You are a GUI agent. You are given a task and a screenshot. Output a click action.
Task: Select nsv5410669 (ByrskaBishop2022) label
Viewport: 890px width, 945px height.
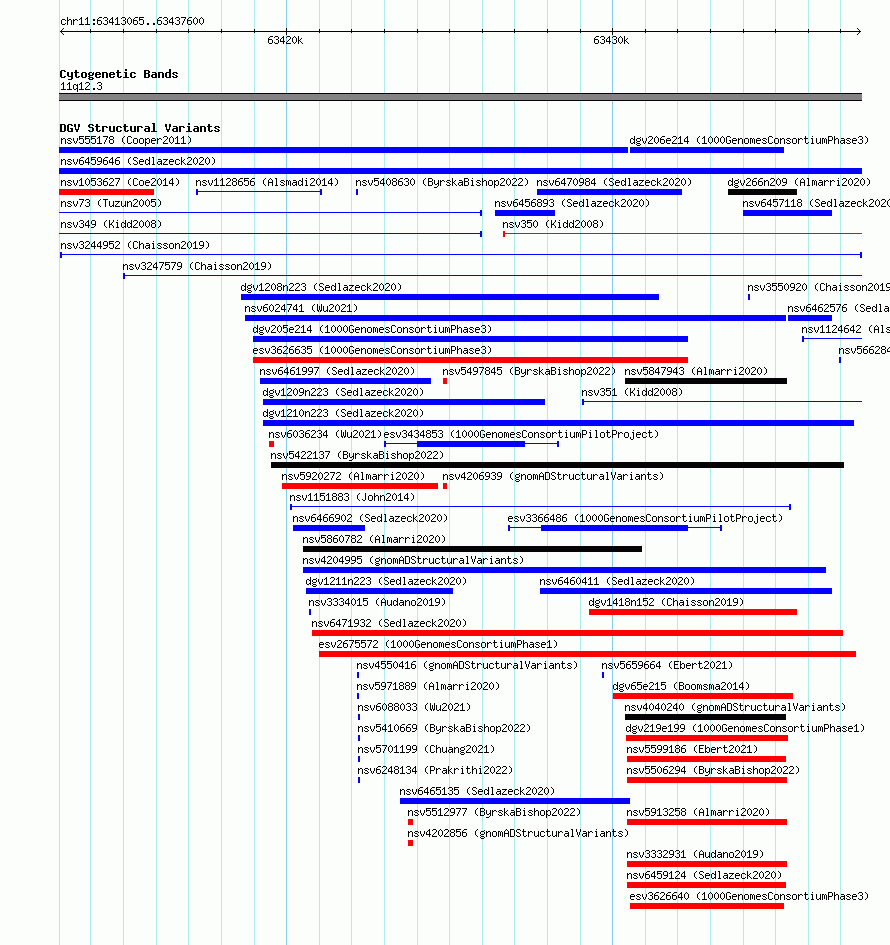click(x=444, y=729)
